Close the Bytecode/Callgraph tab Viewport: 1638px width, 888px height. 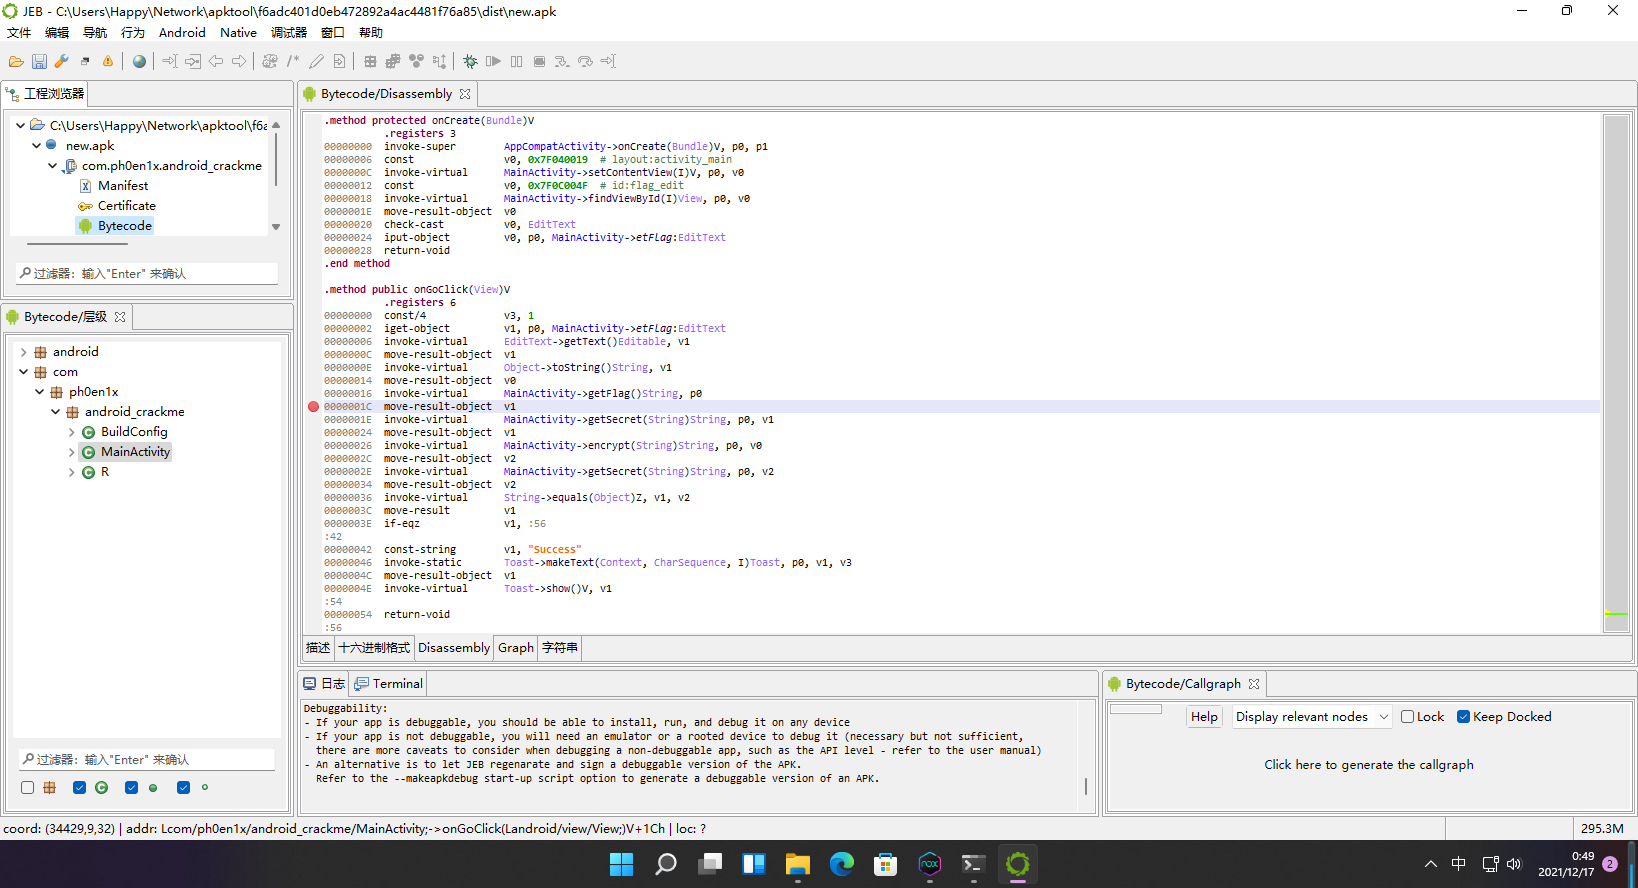[x=1253, y=684]
